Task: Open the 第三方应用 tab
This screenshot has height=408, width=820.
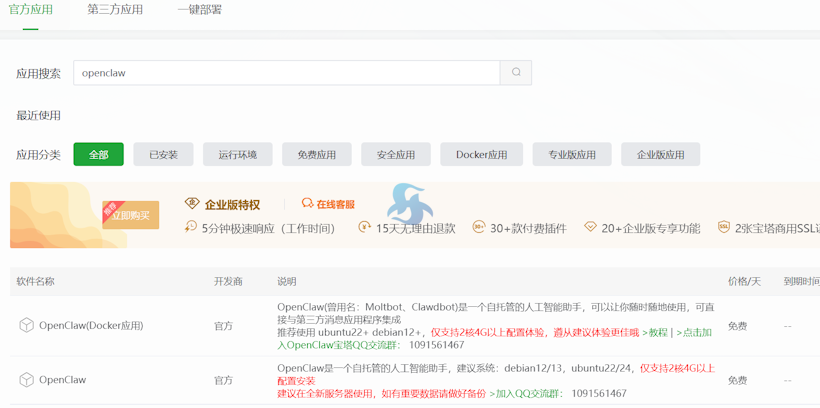Action: (x=115, y=10)
